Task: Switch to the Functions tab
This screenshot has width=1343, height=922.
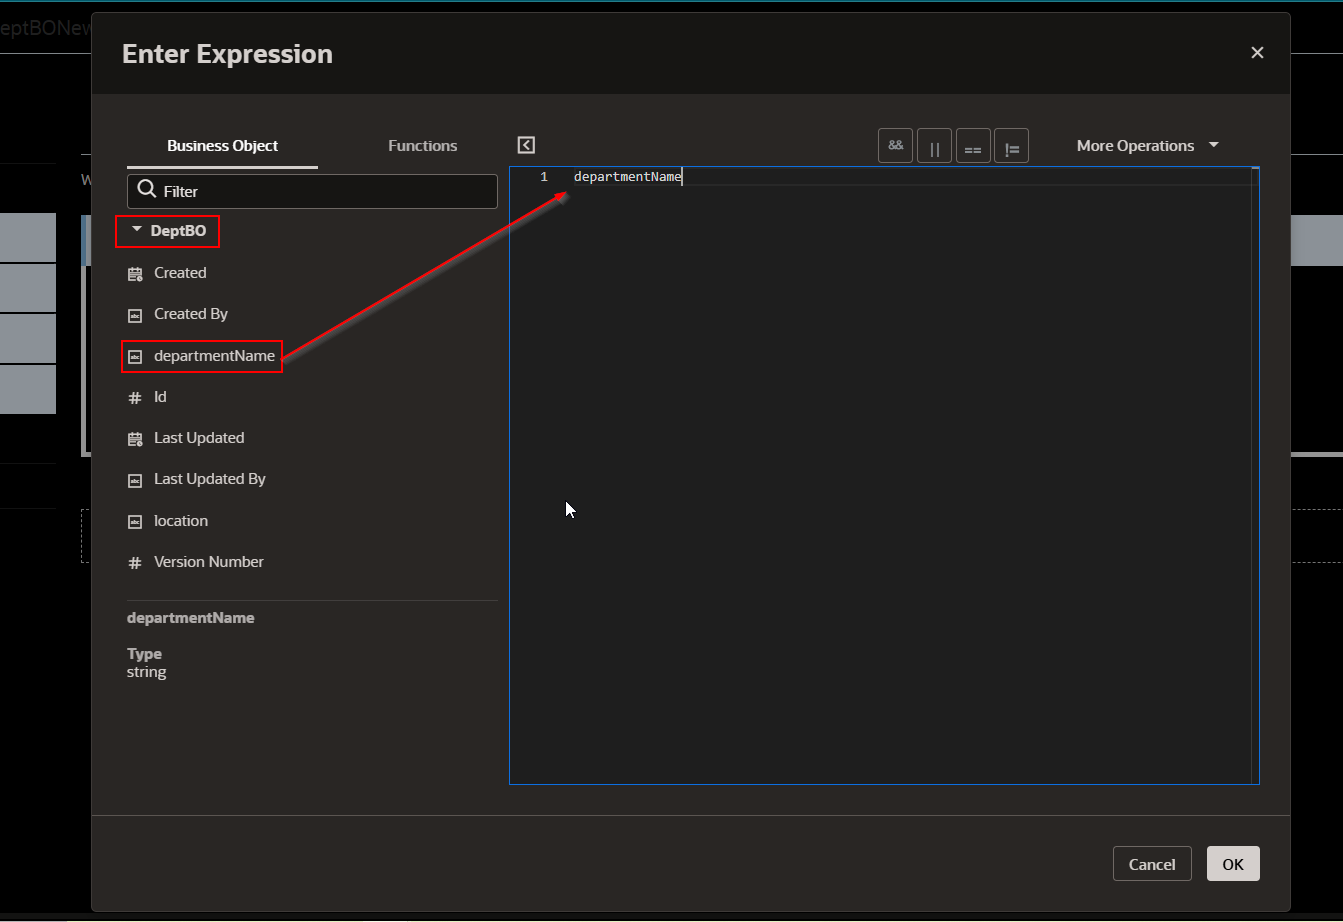Action: [422, 145]
